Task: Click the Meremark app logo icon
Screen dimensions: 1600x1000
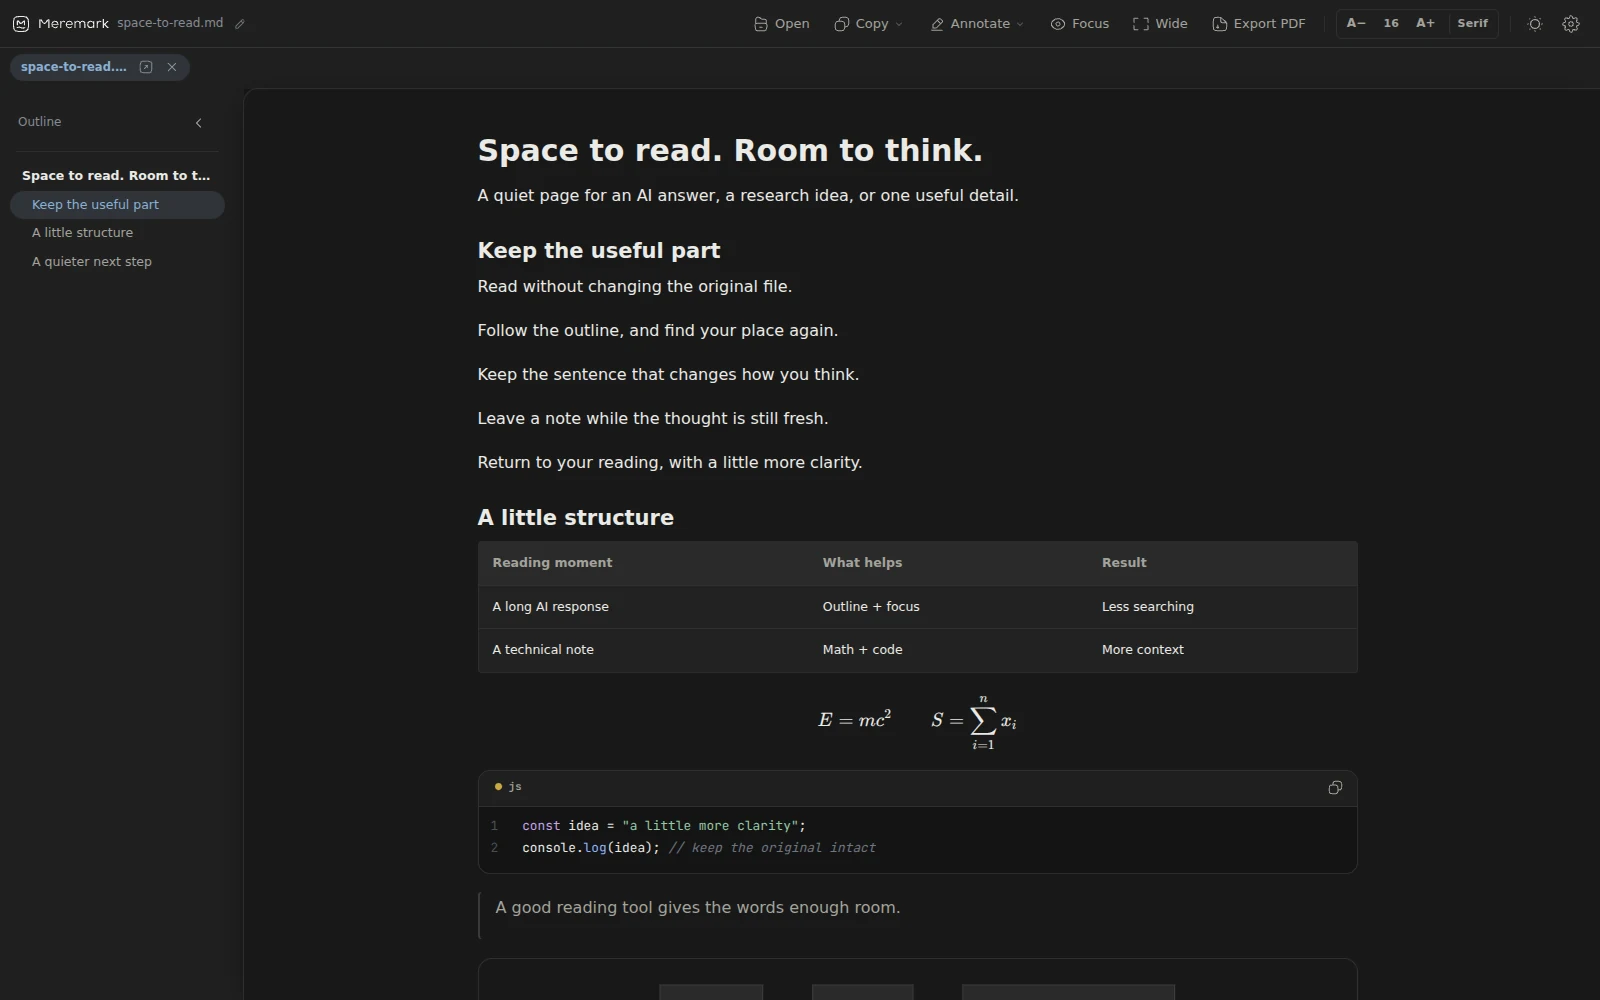Action: coord(20,24)
